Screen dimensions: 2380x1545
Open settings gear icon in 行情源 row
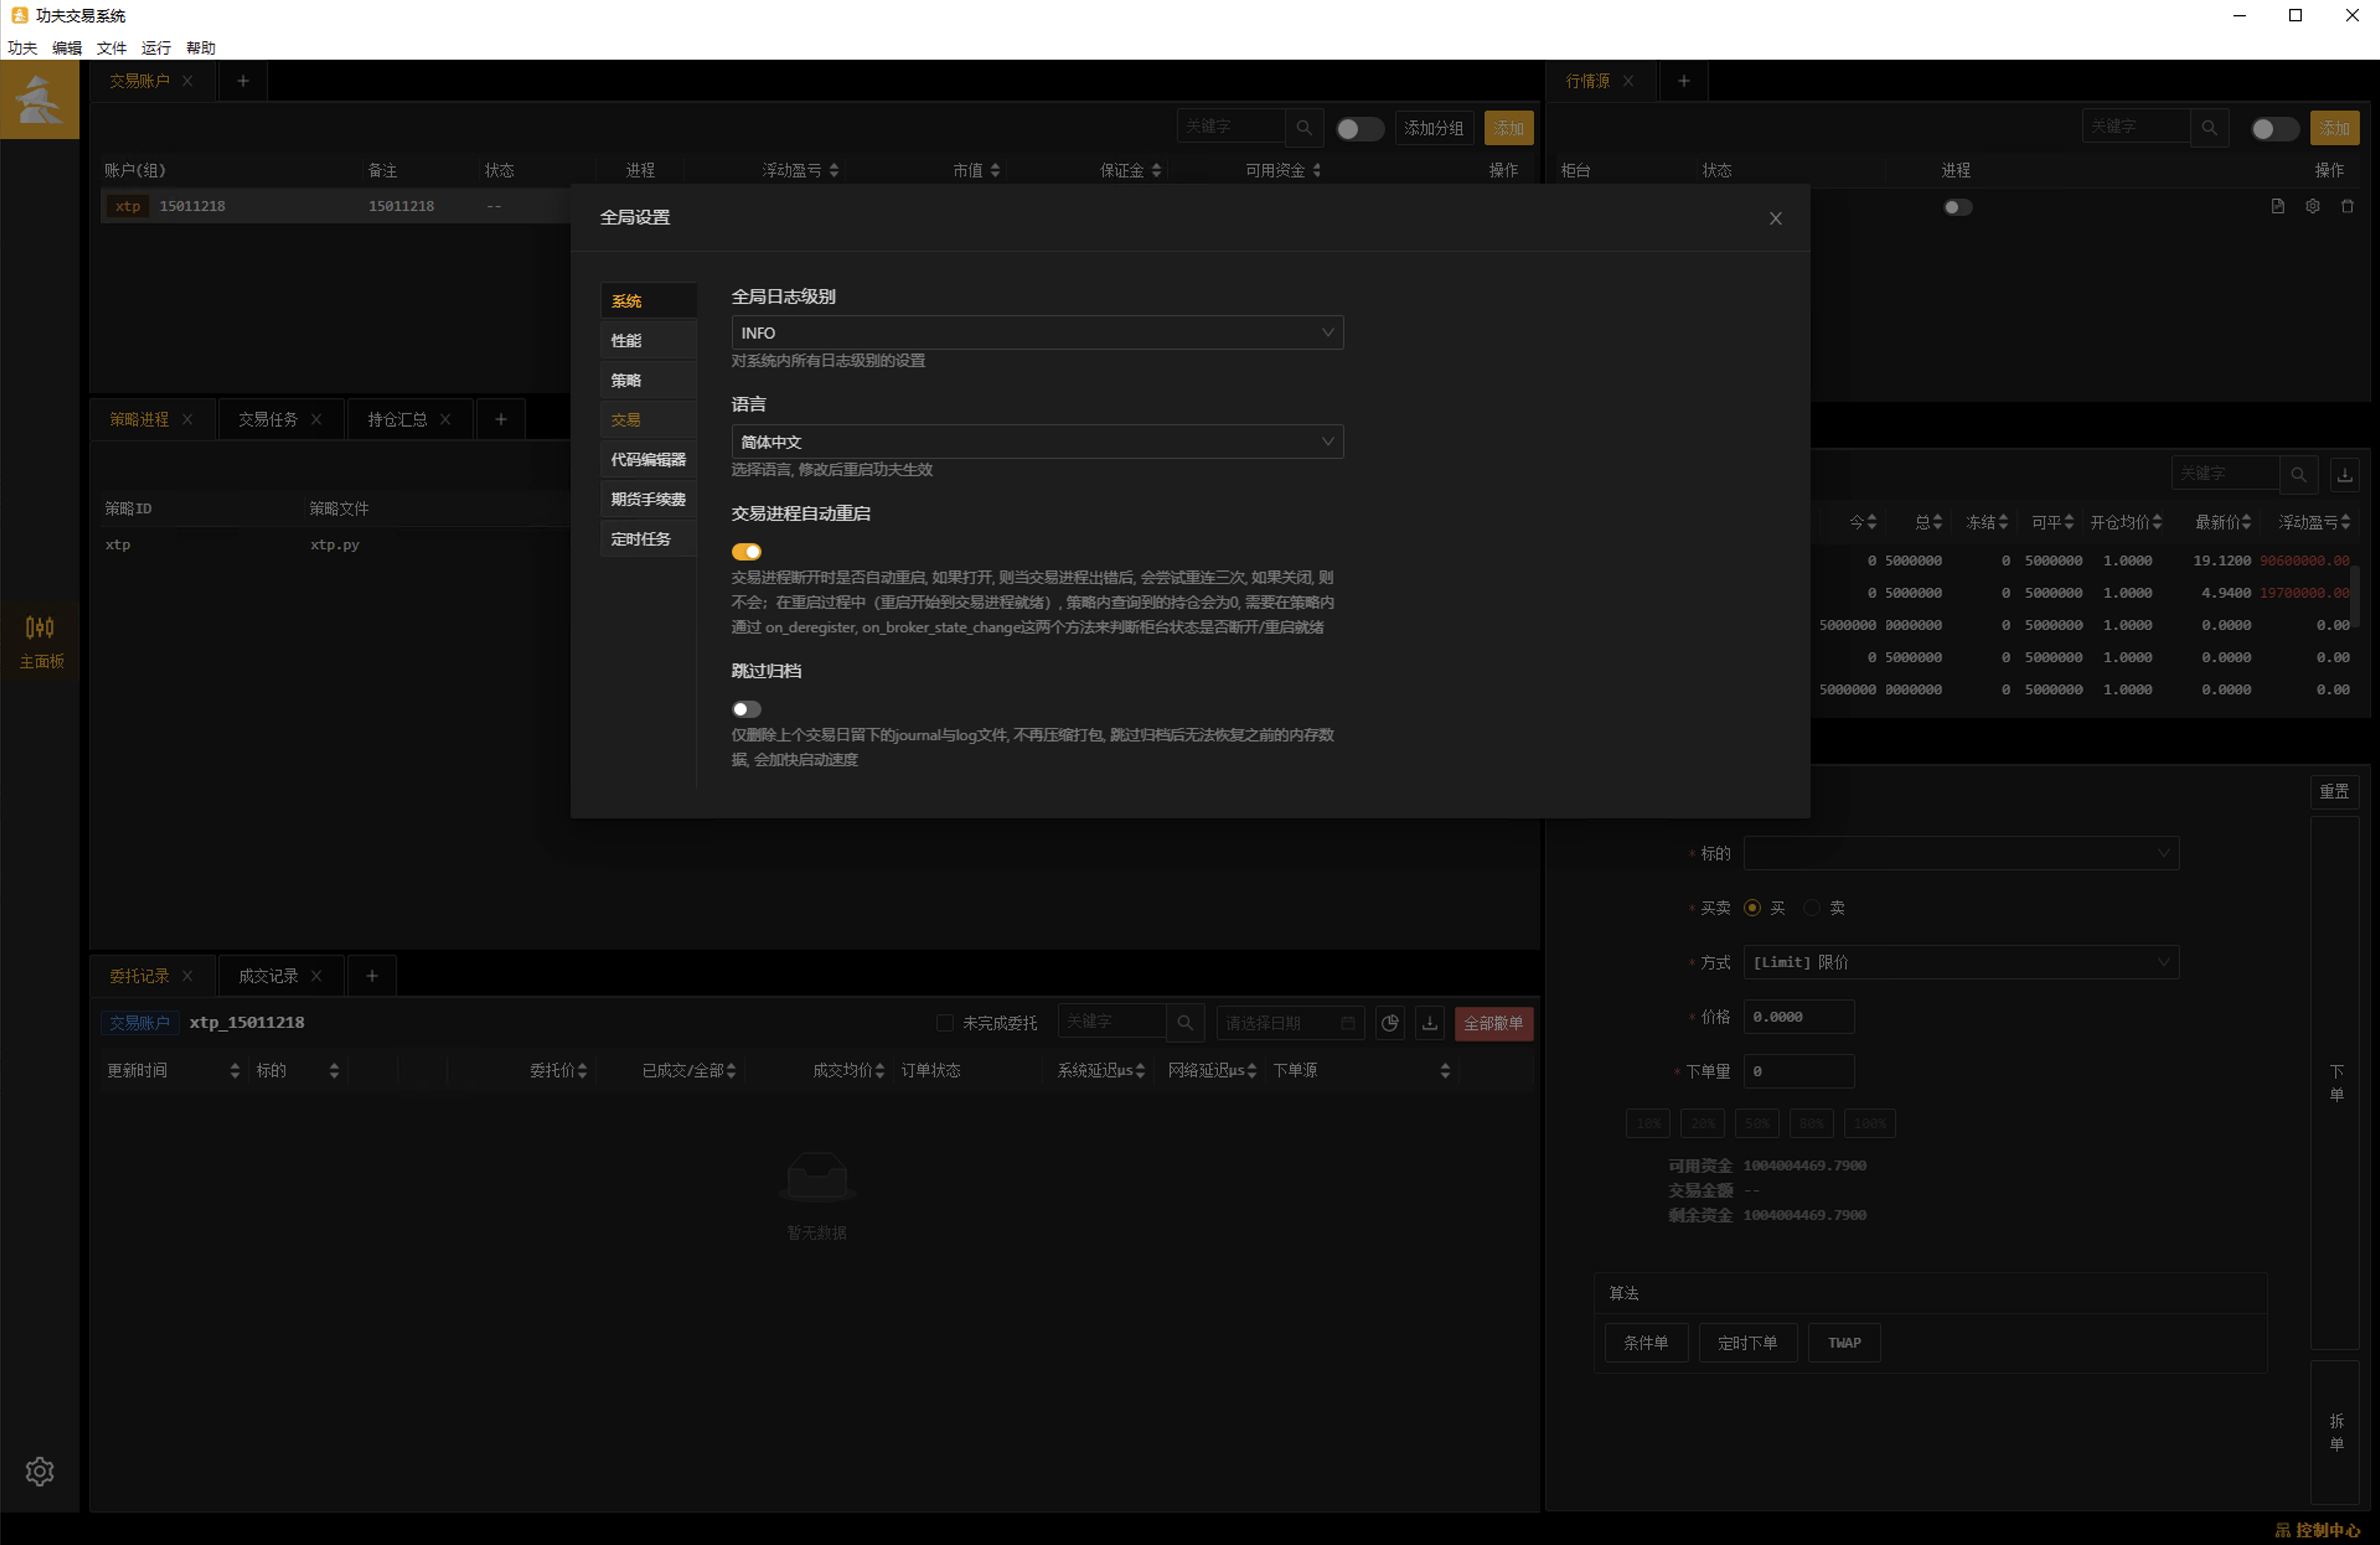pos(2312,206)
